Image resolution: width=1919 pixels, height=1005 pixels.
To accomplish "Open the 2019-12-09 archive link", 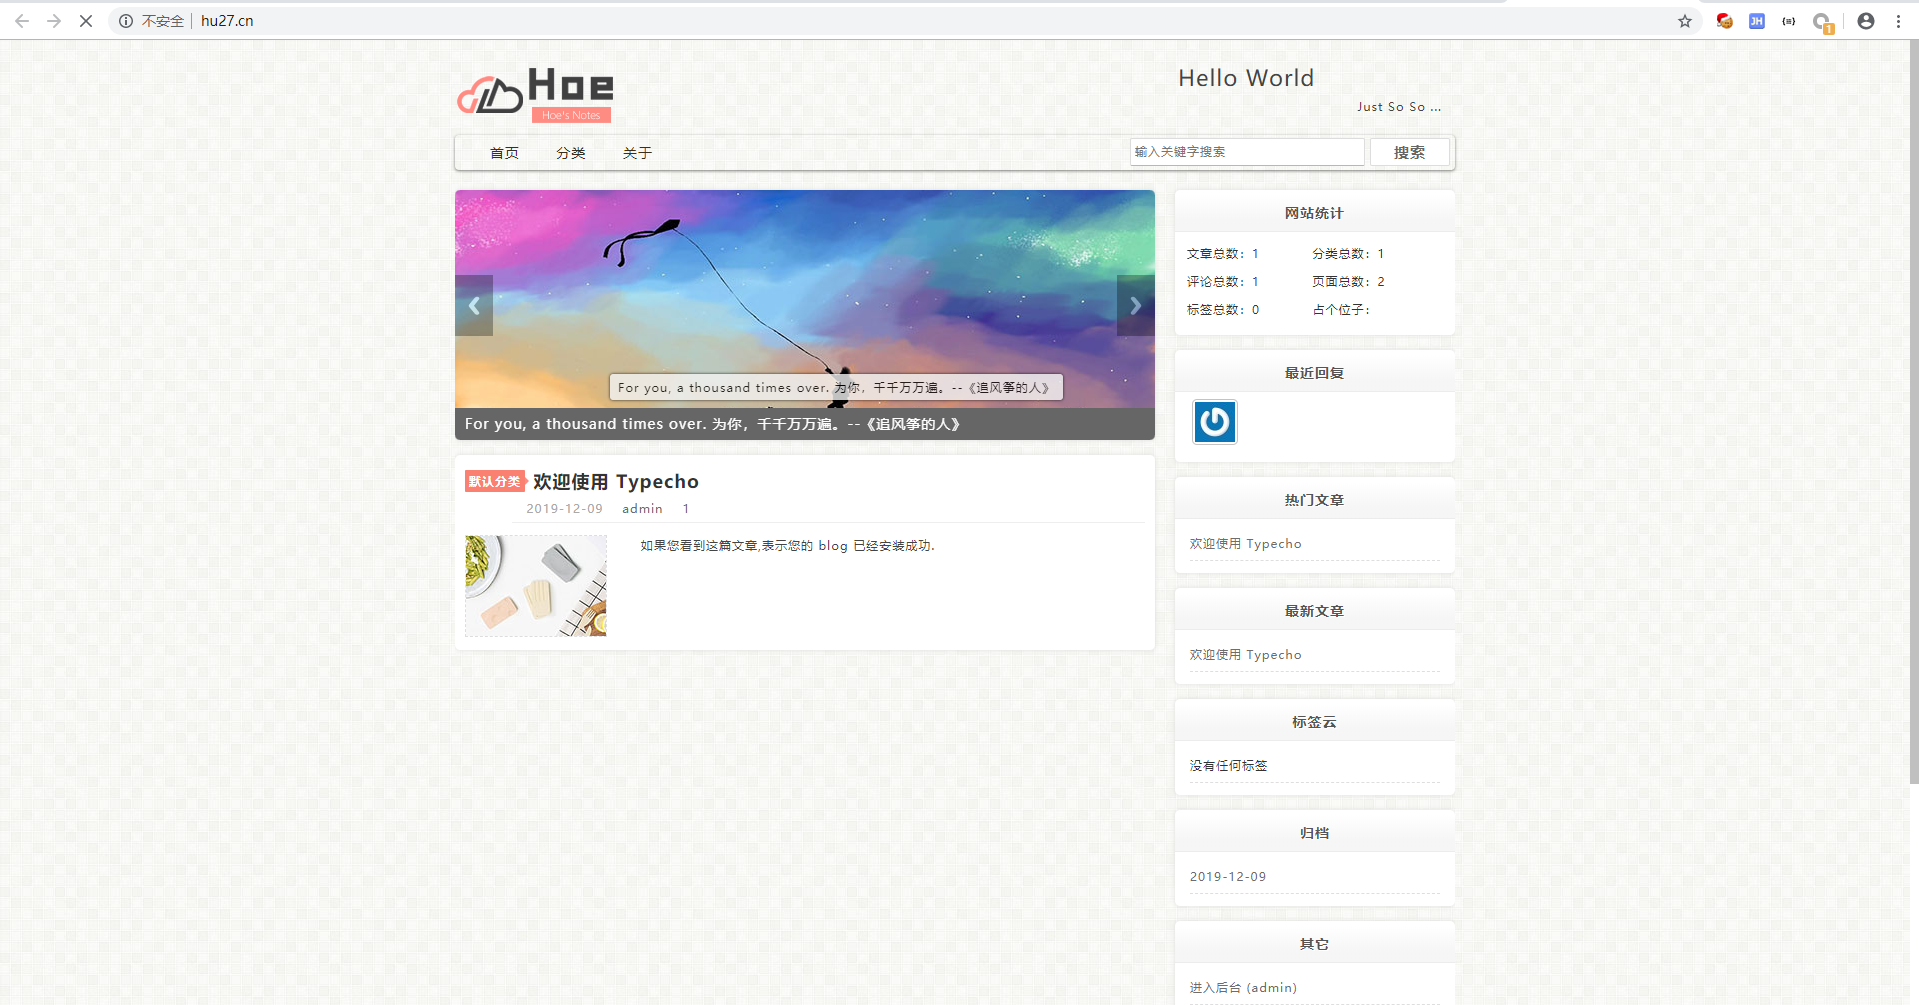I will click(x=1227, y=877).
